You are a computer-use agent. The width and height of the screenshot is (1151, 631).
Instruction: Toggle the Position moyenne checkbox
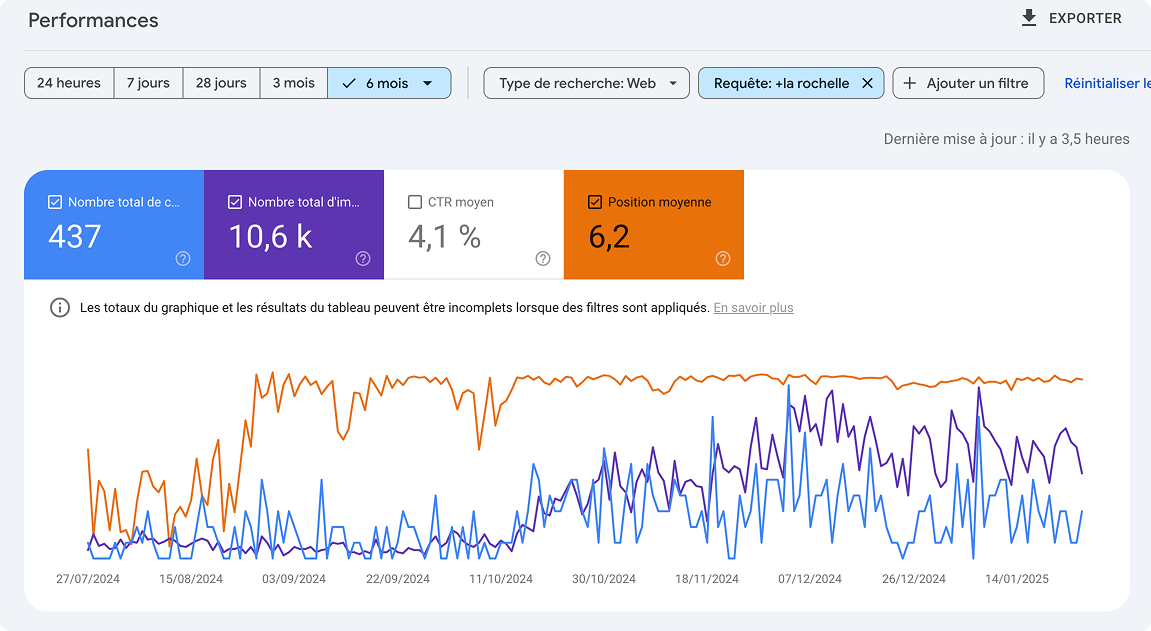click(595, 202)
